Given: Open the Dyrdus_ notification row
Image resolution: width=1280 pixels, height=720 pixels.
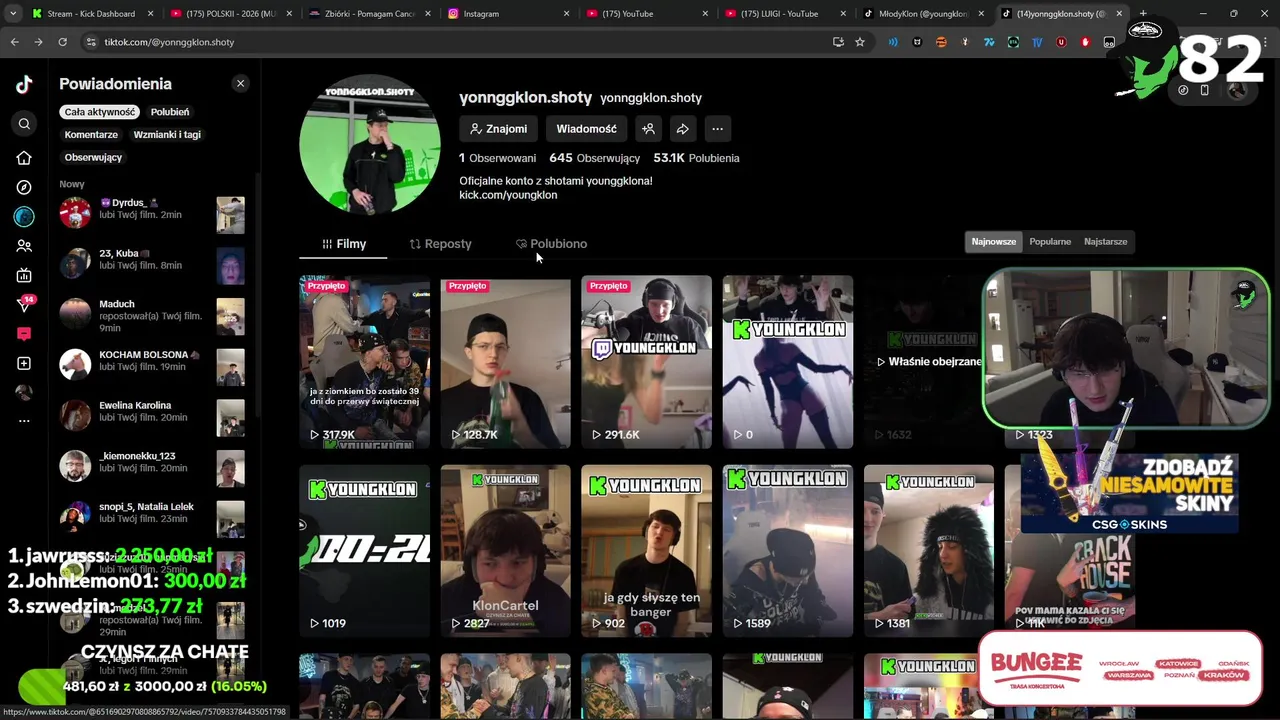Looking at the screenshot, I should click(x=152, y=213).
